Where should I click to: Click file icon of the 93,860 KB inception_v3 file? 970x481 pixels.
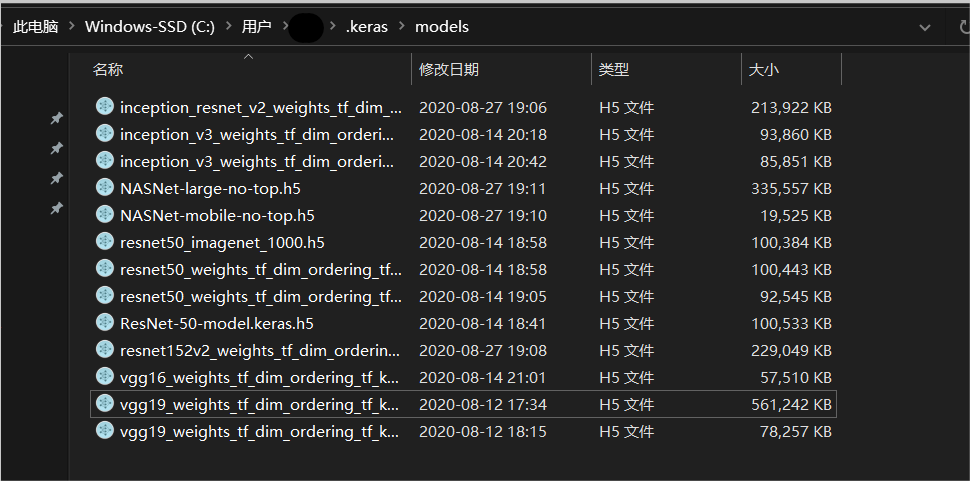[105, 134]
